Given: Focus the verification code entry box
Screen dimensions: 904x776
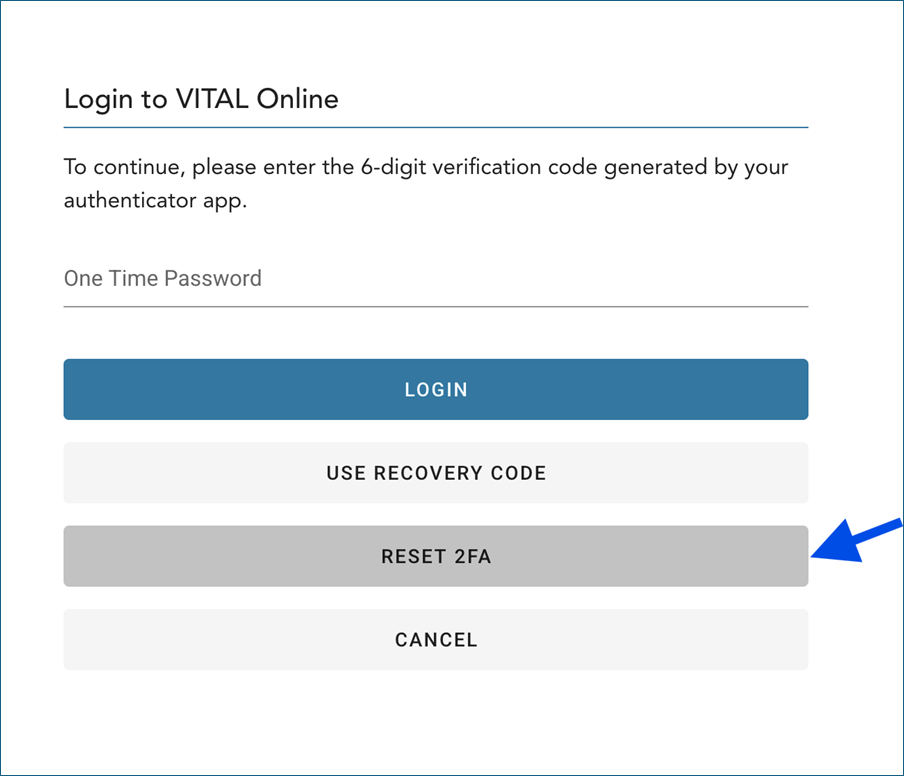Looking at the screenshot, I should tap(435, 279).
